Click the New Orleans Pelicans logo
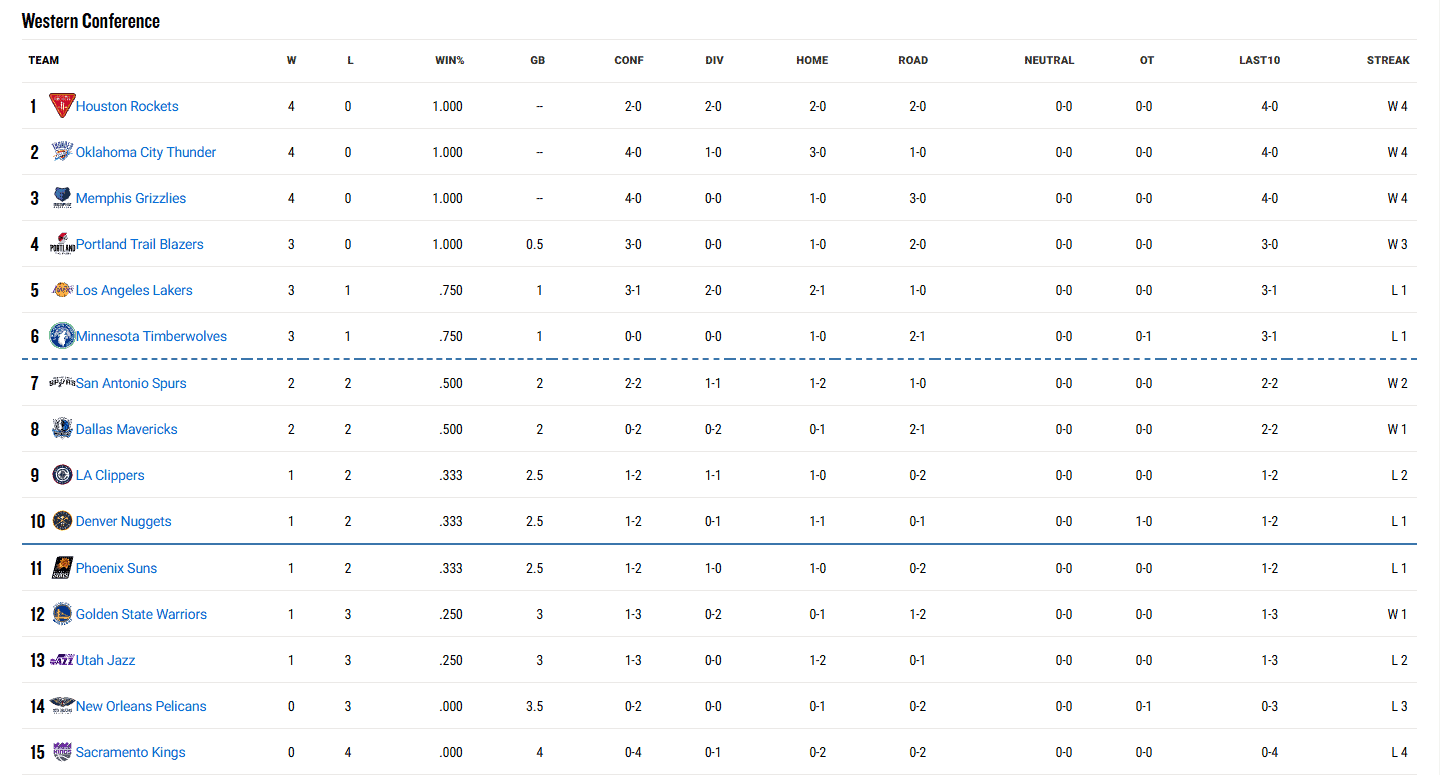The height and width of the screenshot is (775, 1440). pyautogui.click(x=62, y=706)
